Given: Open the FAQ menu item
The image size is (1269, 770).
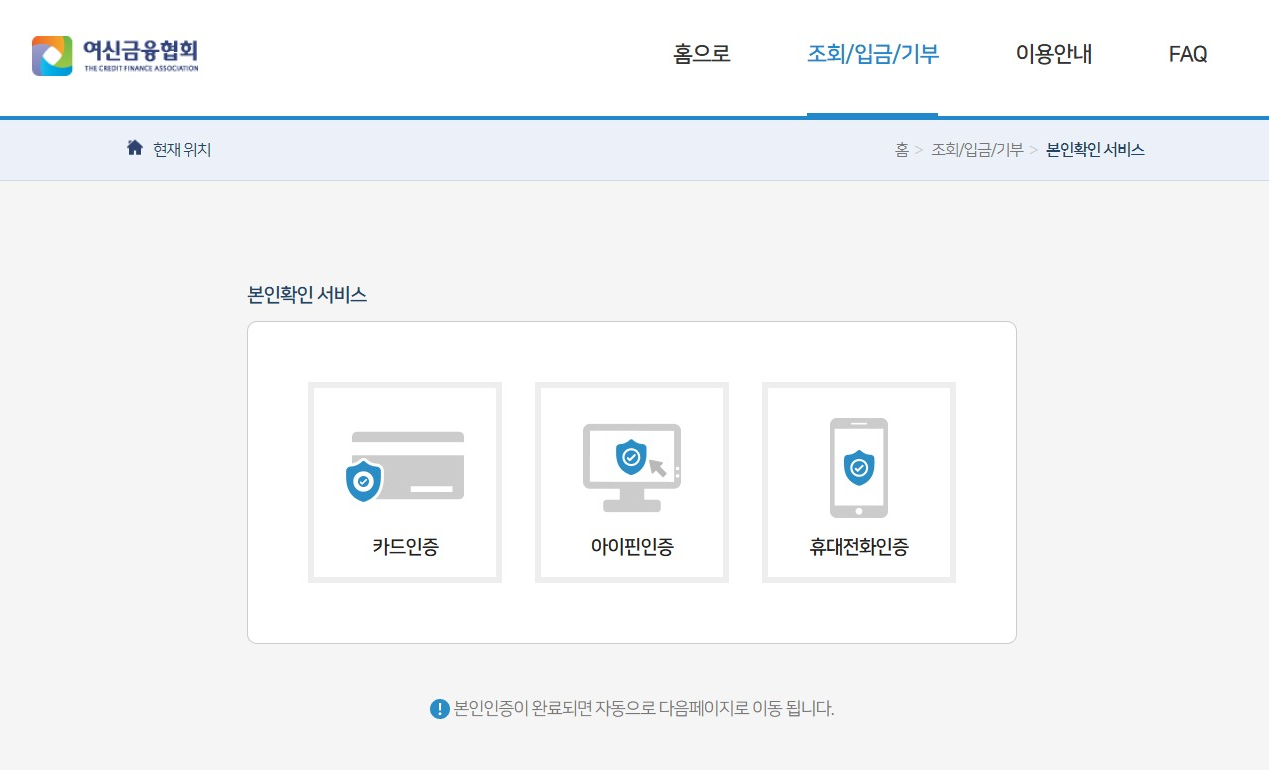Looking at the screenshot, I should (x=1188, y=54).
